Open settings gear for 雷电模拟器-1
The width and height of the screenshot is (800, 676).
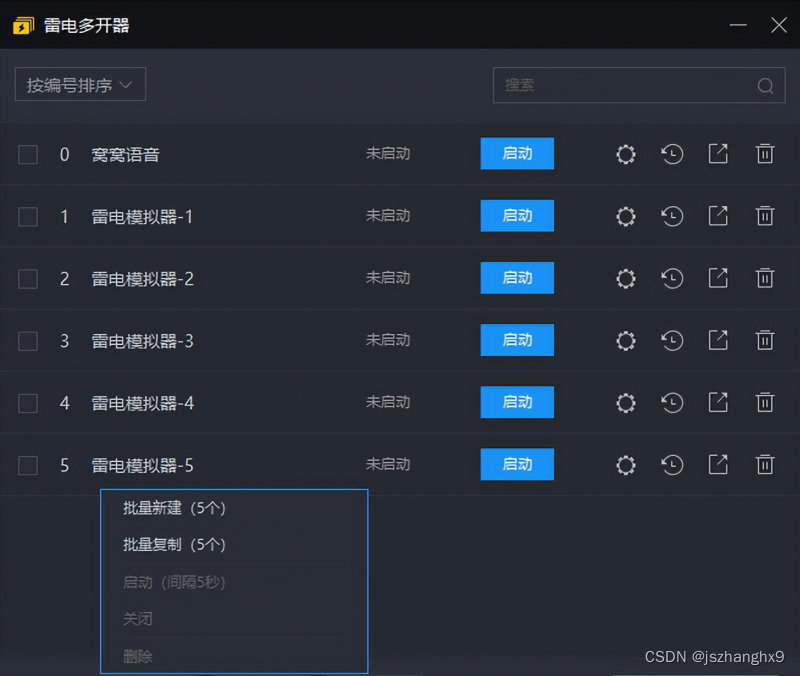[626, 216]
